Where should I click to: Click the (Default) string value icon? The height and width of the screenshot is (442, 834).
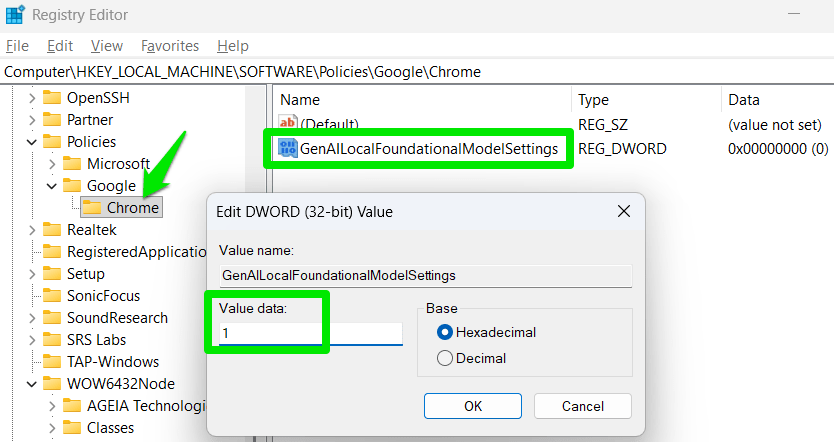tap(288, 123)
